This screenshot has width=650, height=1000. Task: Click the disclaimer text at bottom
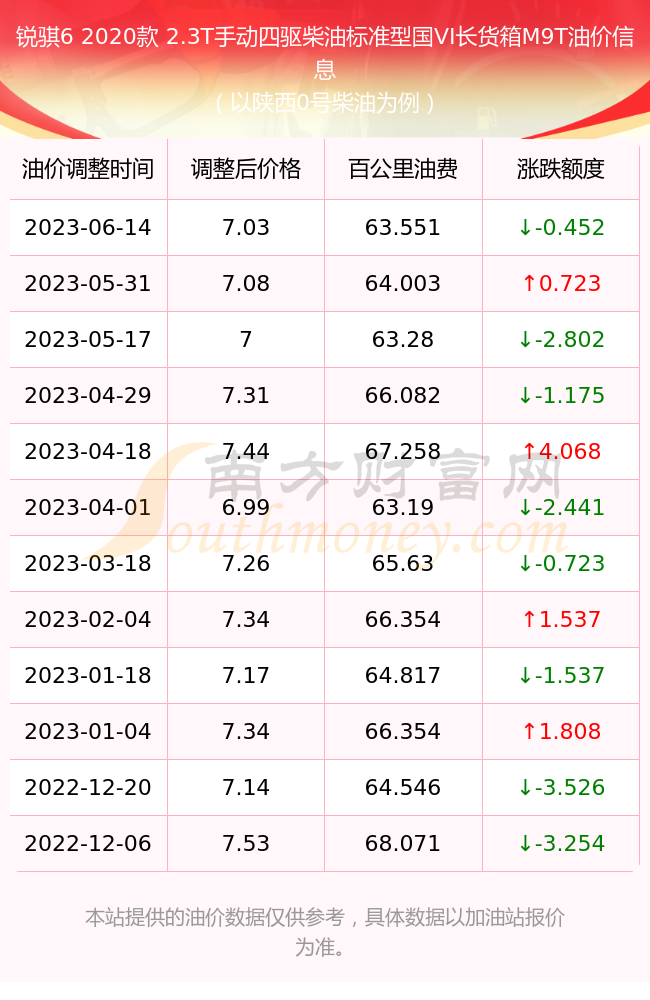[x=325, y=932]
